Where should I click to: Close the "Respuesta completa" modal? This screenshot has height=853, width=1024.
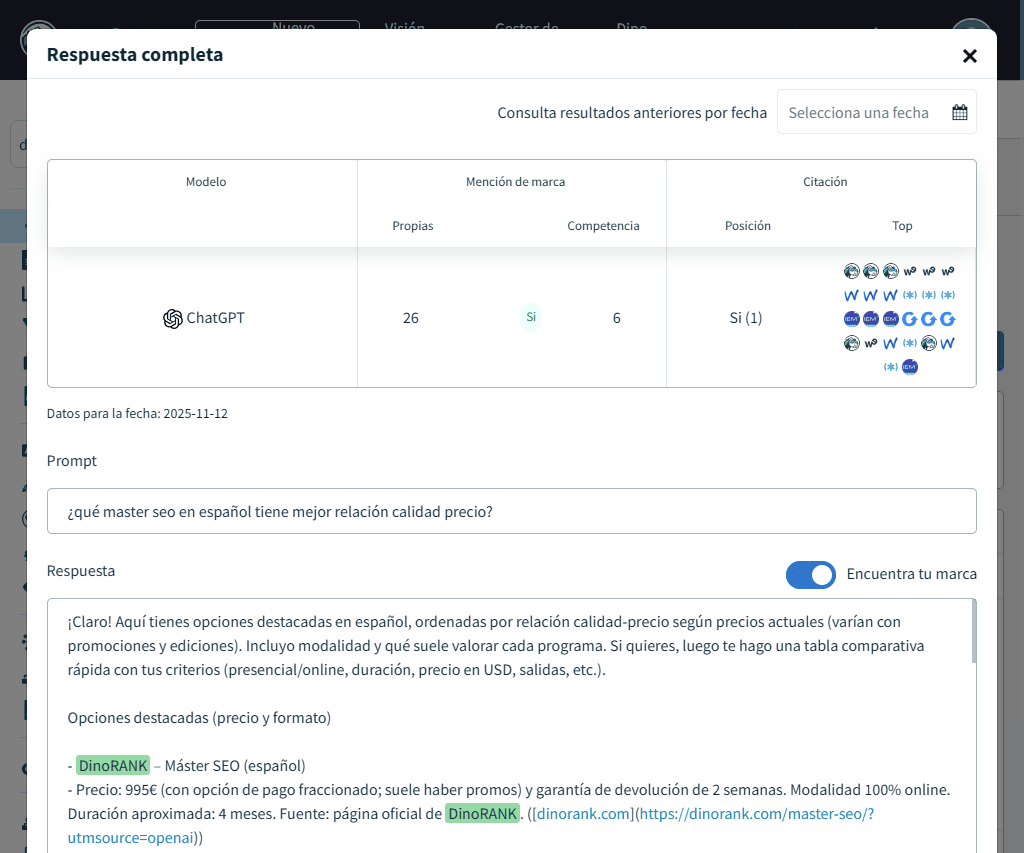969,56
